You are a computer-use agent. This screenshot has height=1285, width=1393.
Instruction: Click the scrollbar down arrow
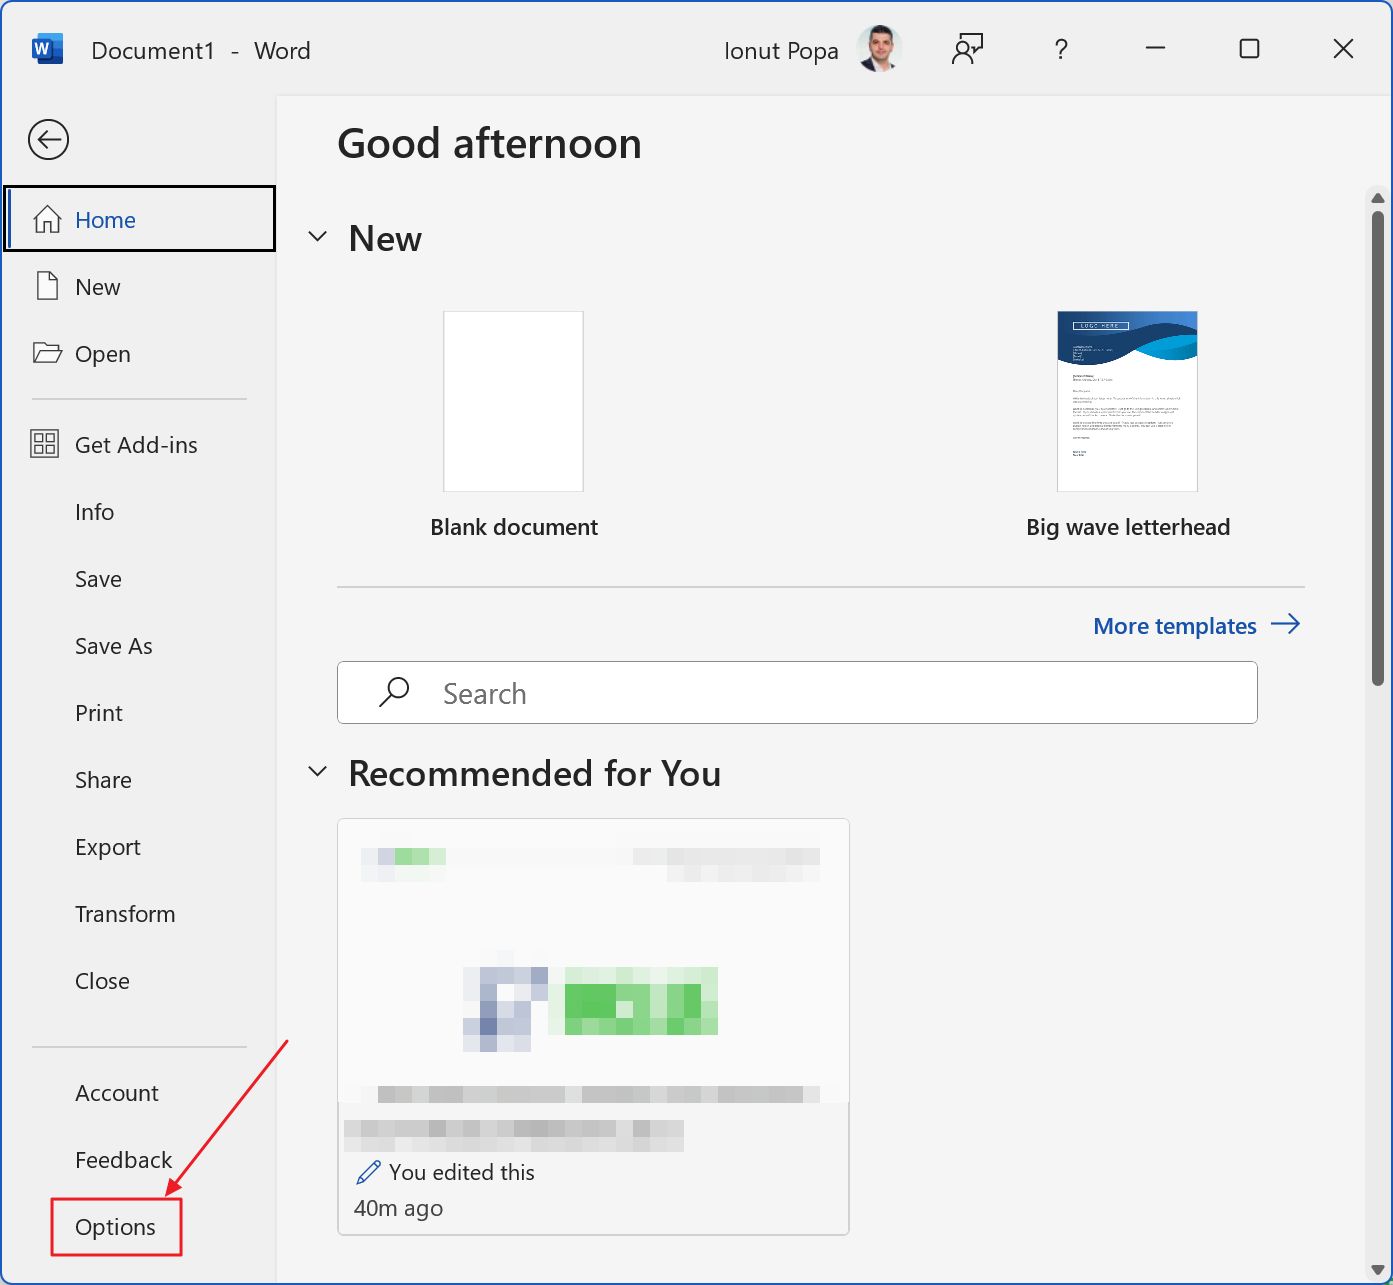pos(1377,1270)
